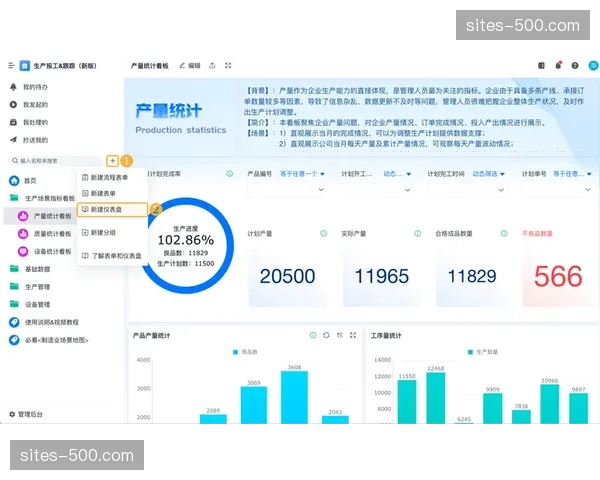Open the help question mark icon
The height and width of the screenshot is (480, 600).
[x=575, y=66]
